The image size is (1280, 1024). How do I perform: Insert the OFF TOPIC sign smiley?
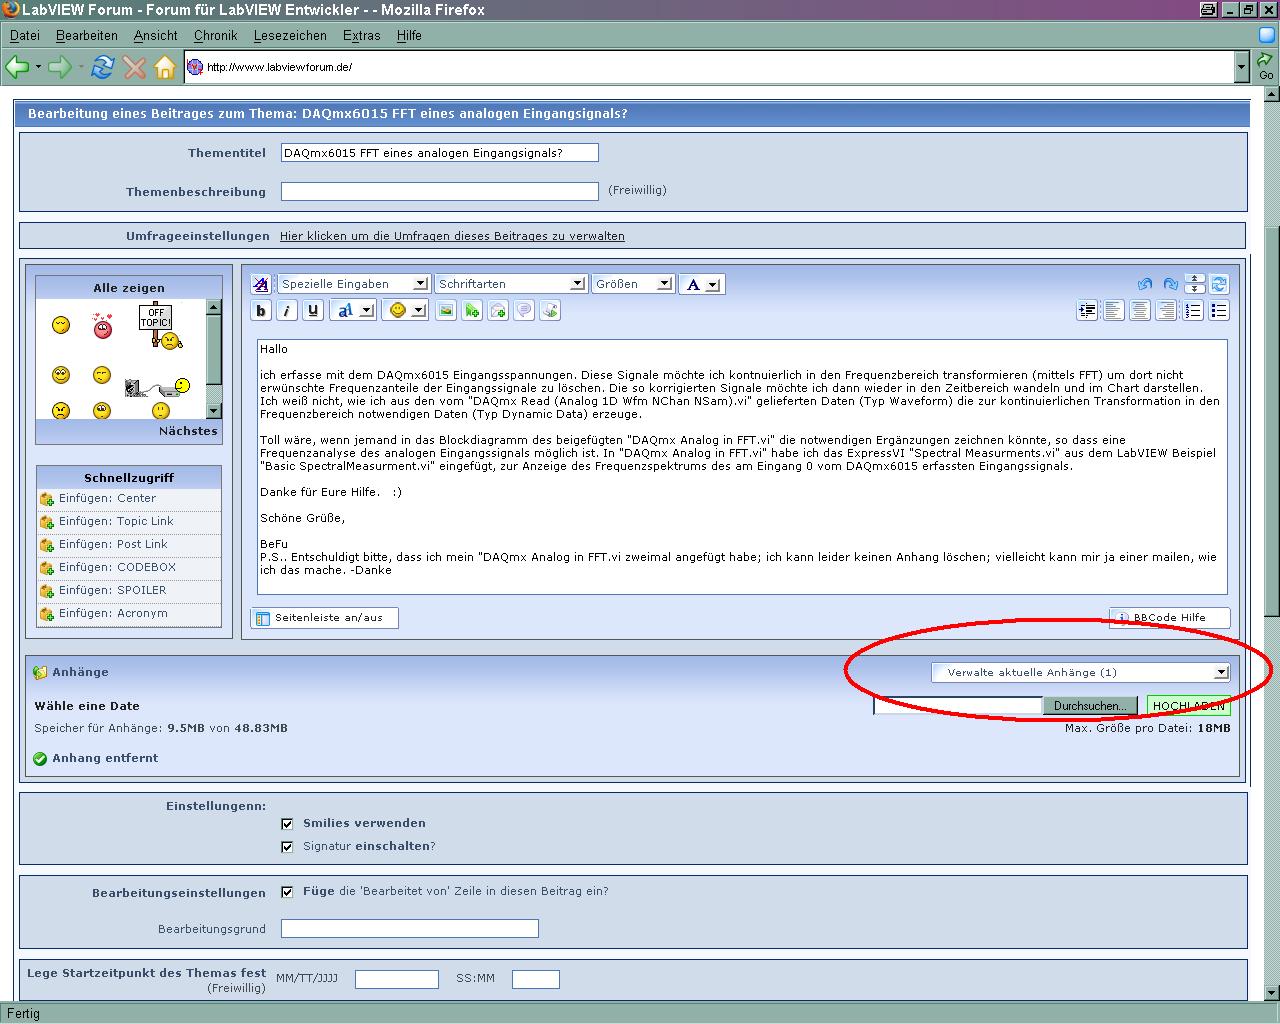coord(161,327)
